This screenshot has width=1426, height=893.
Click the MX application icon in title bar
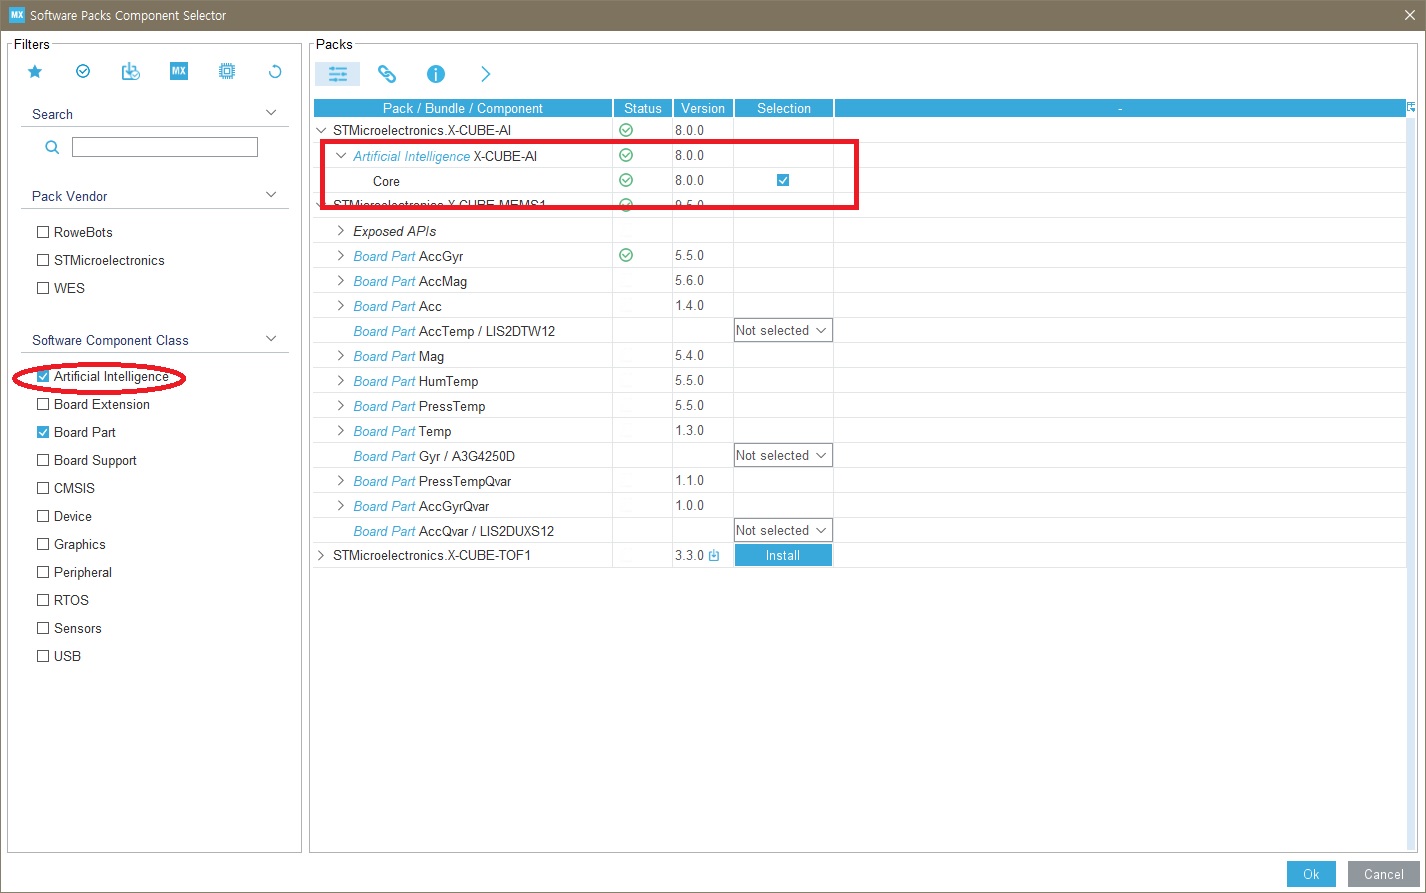tap(17, 15)
